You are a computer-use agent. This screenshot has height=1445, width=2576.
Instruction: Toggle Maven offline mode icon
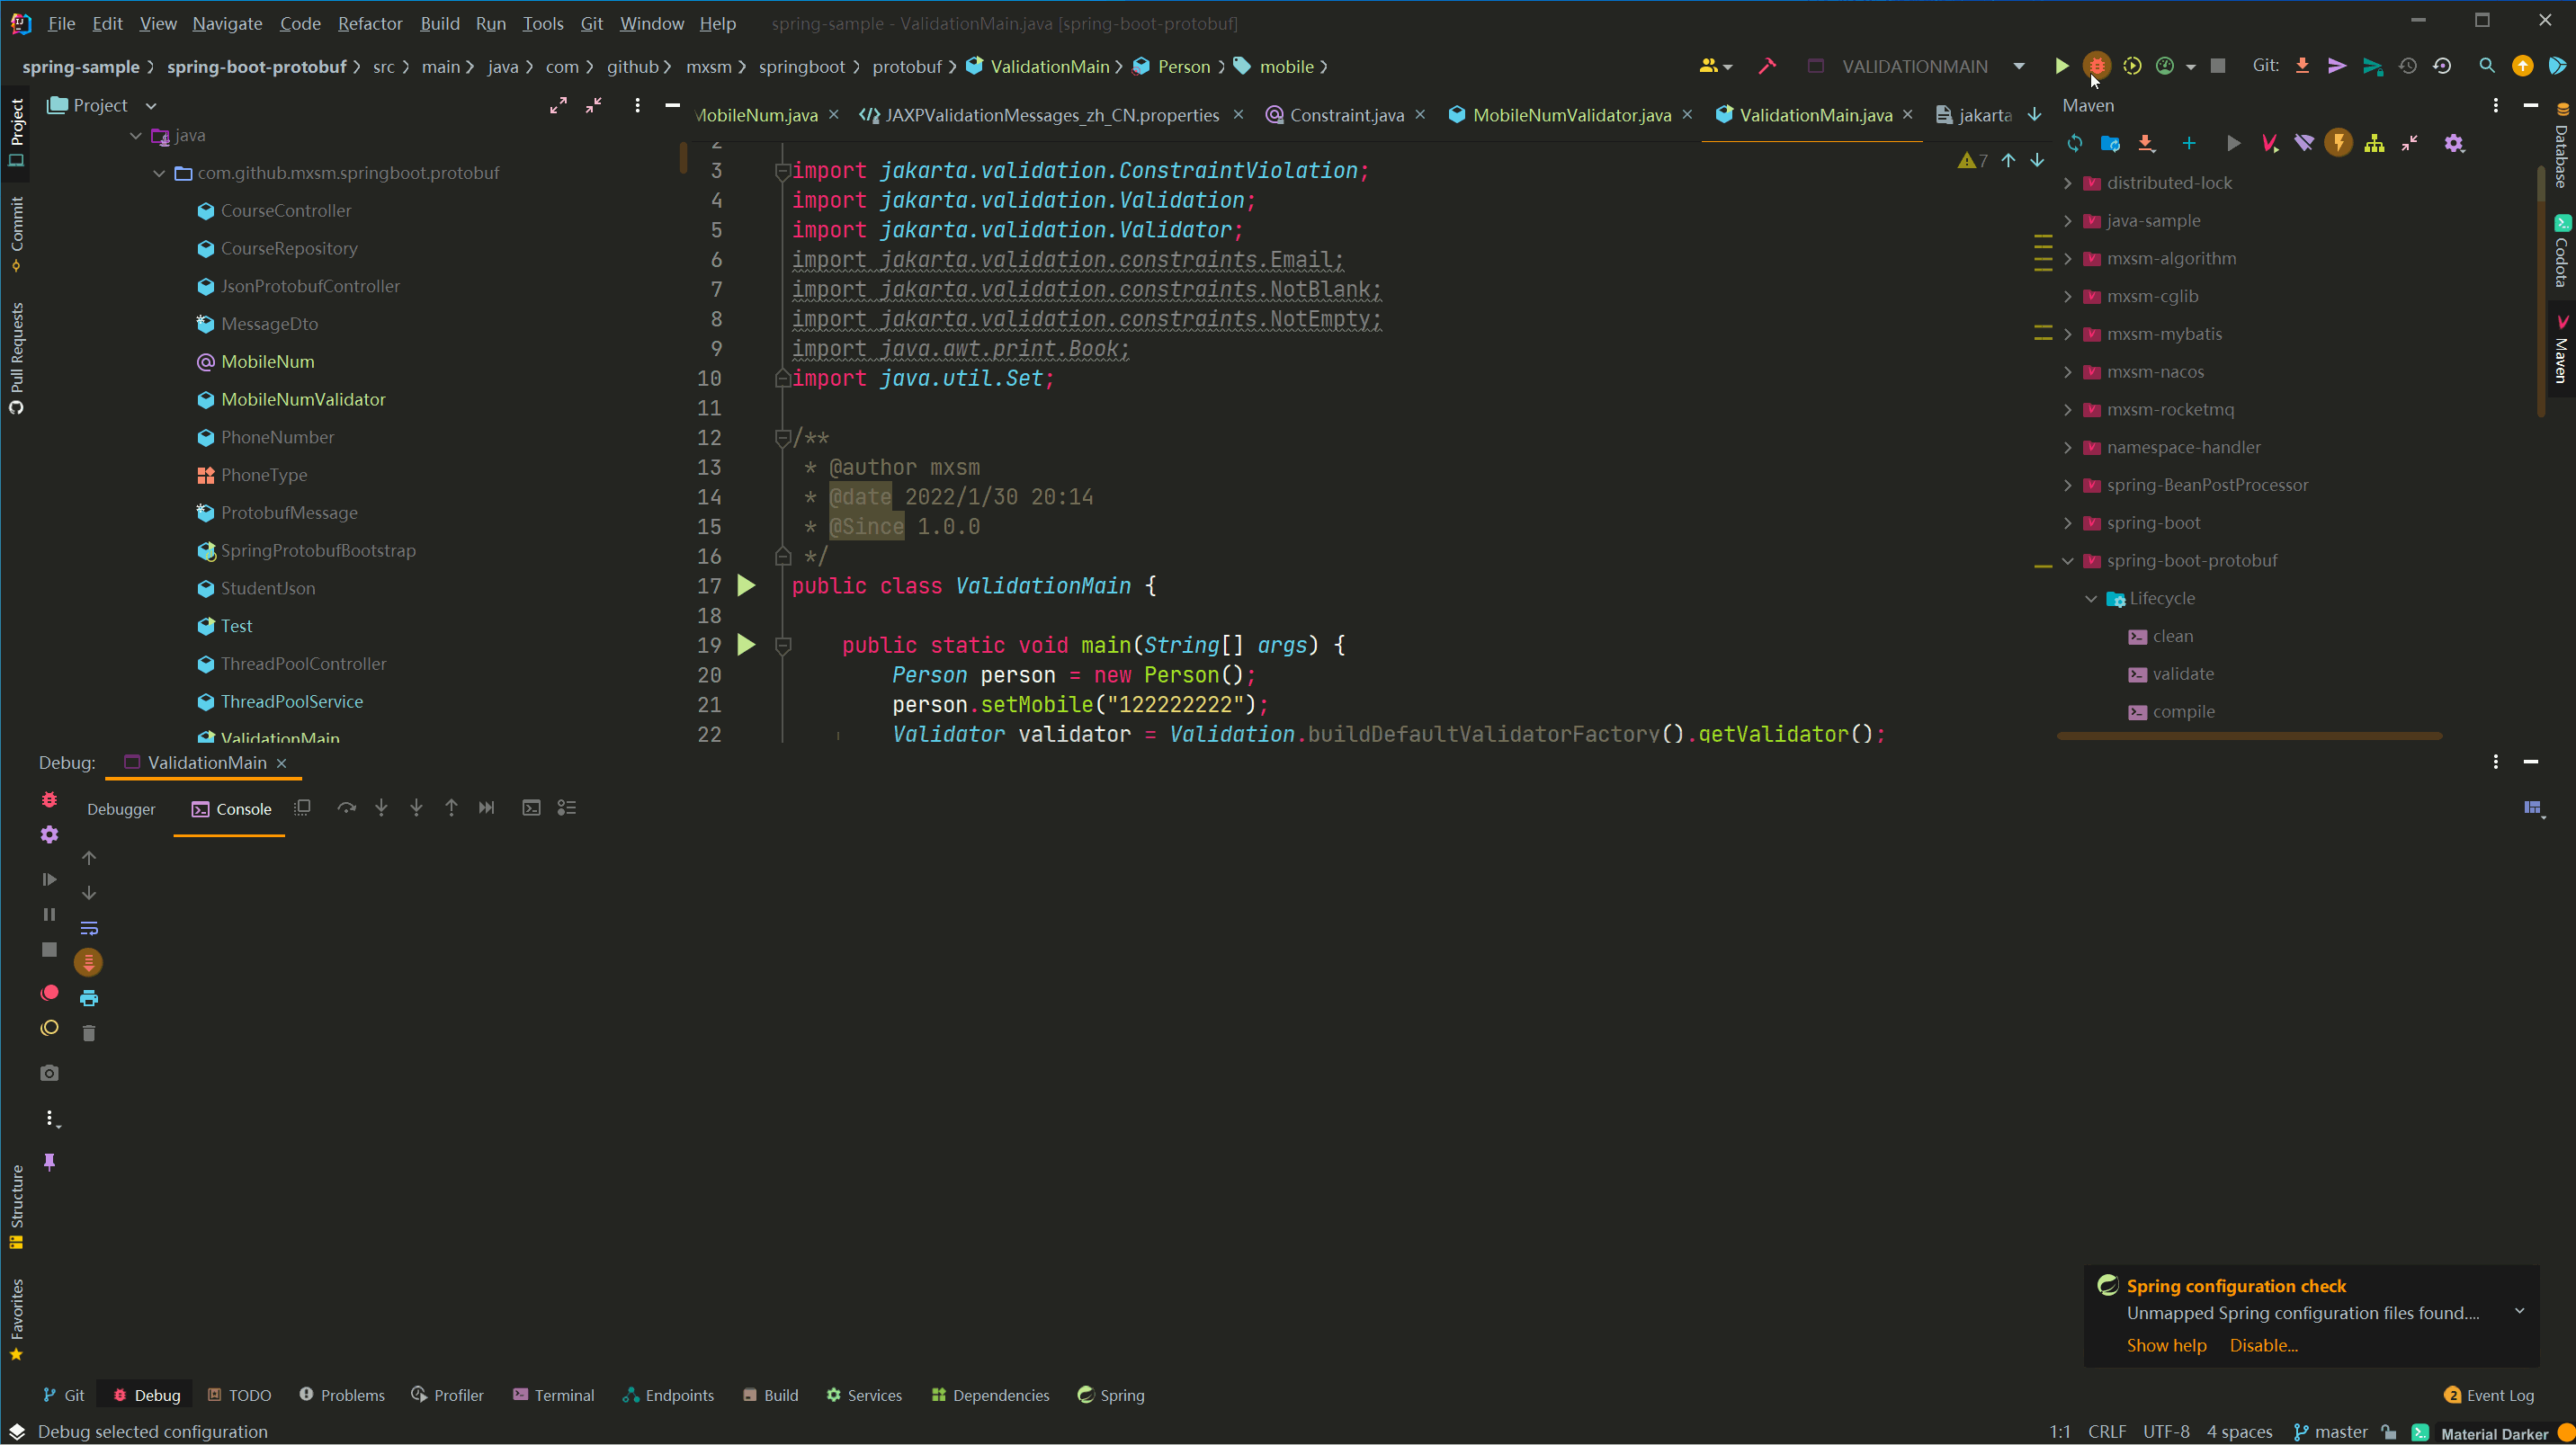tap(2304, 143)
